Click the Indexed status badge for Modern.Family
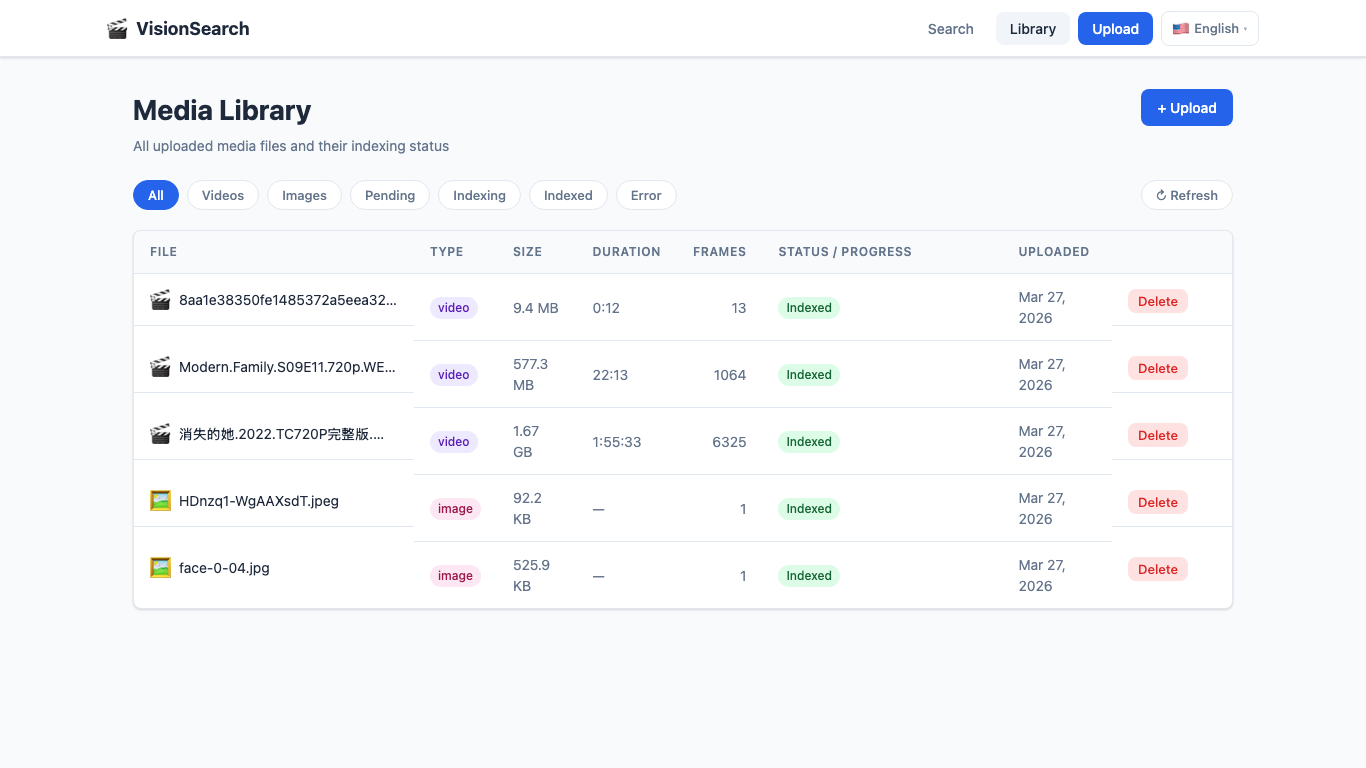 (x=808, y=375)
